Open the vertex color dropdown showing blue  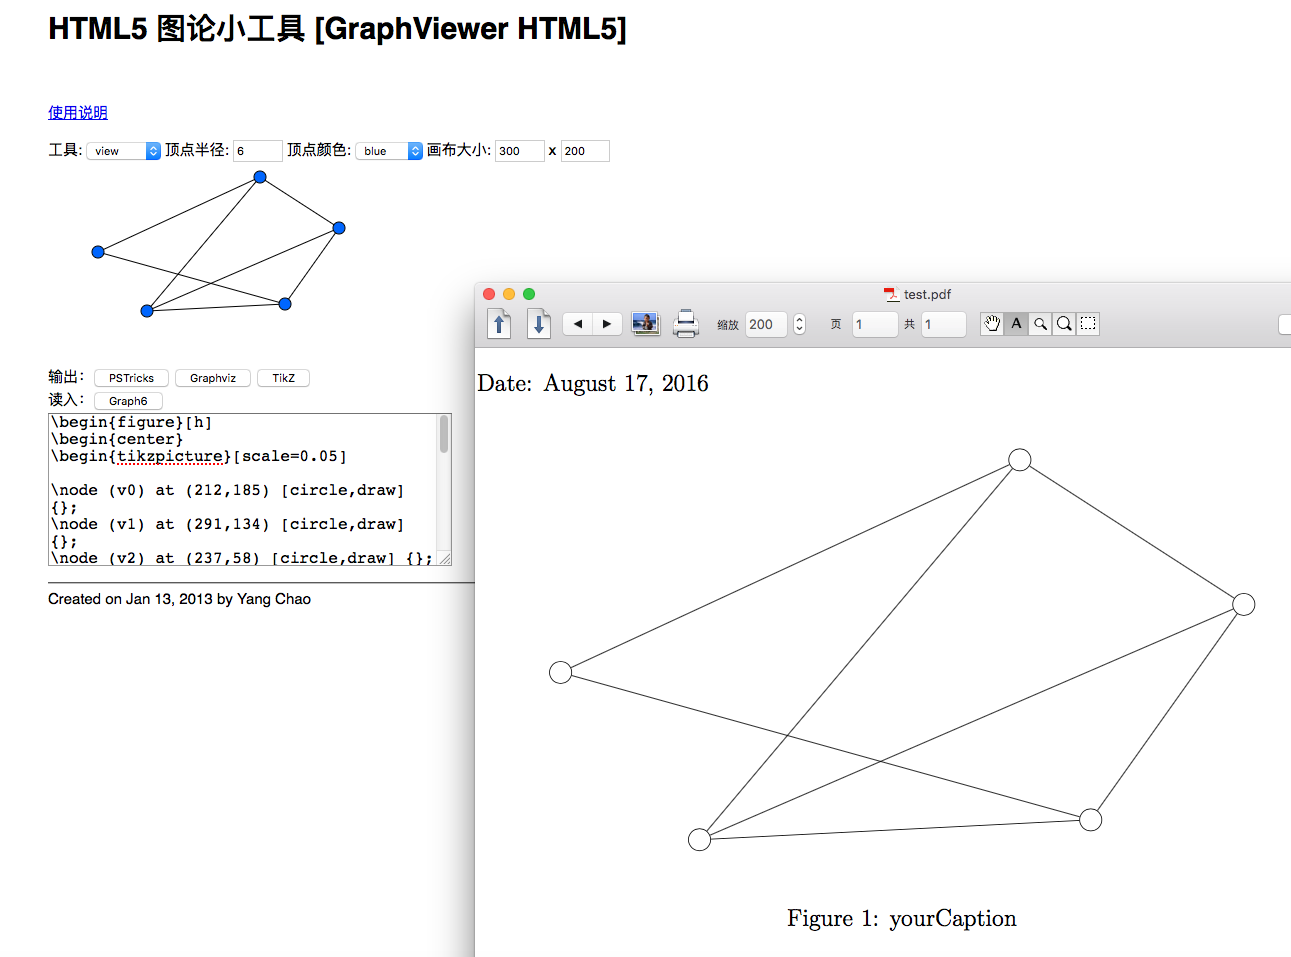click(x=389, y=151)
